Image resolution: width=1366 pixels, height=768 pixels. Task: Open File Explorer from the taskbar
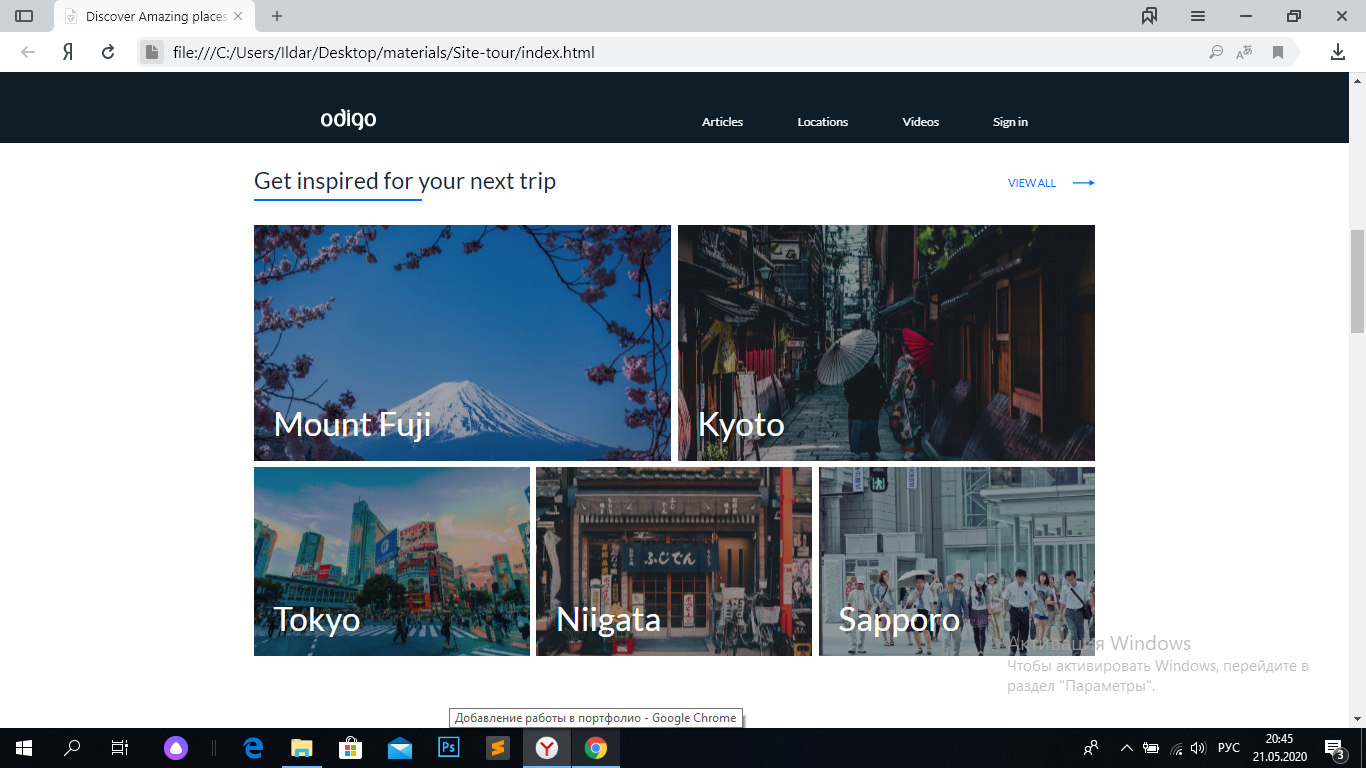click(301, 747)
